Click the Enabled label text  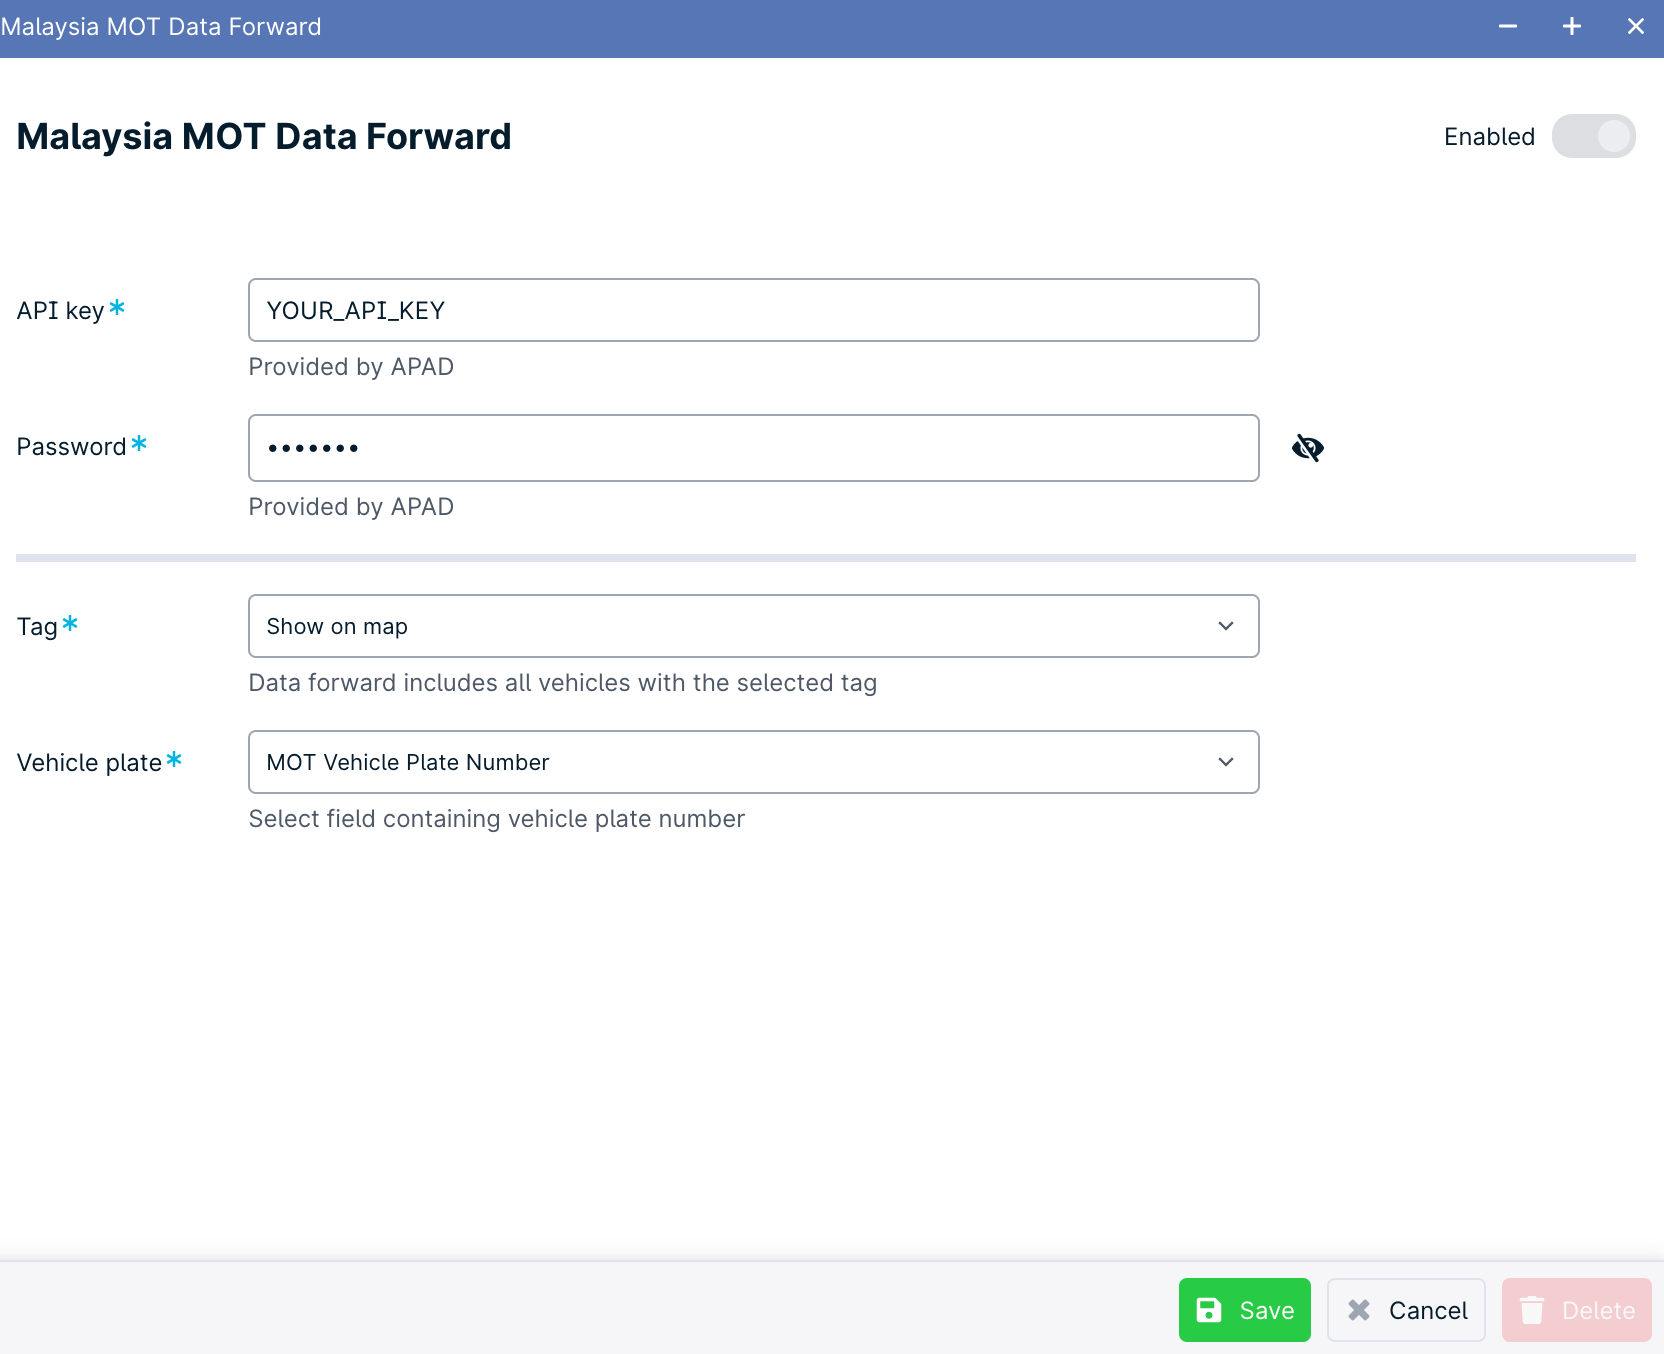tap(1489, 137)
